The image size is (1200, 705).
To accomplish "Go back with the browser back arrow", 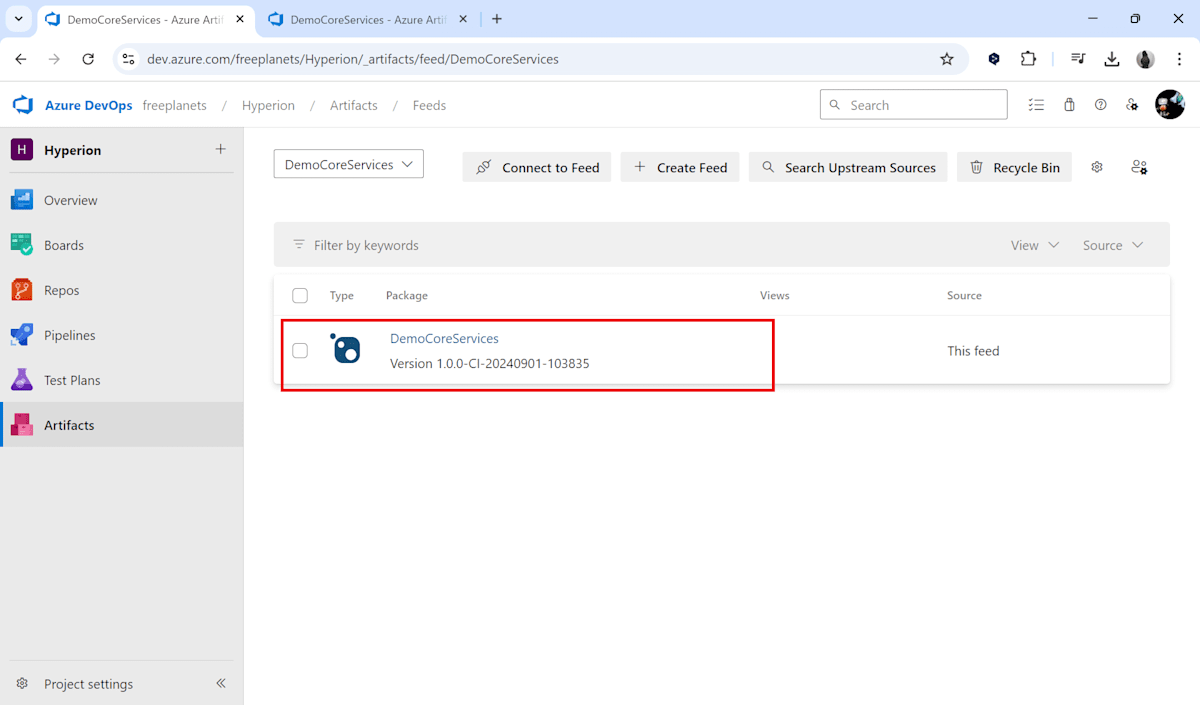I will [x=21, y=59].
